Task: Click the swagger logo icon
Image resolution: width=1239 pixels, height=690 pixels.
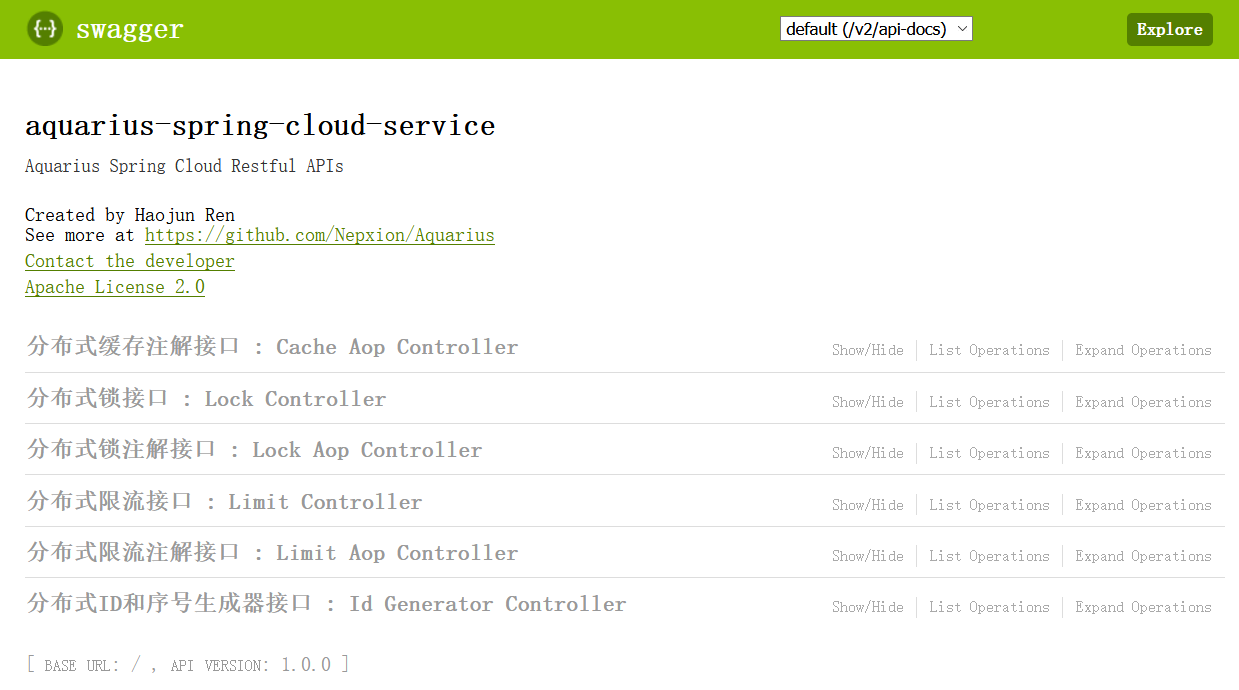Action: coord(44,29)
